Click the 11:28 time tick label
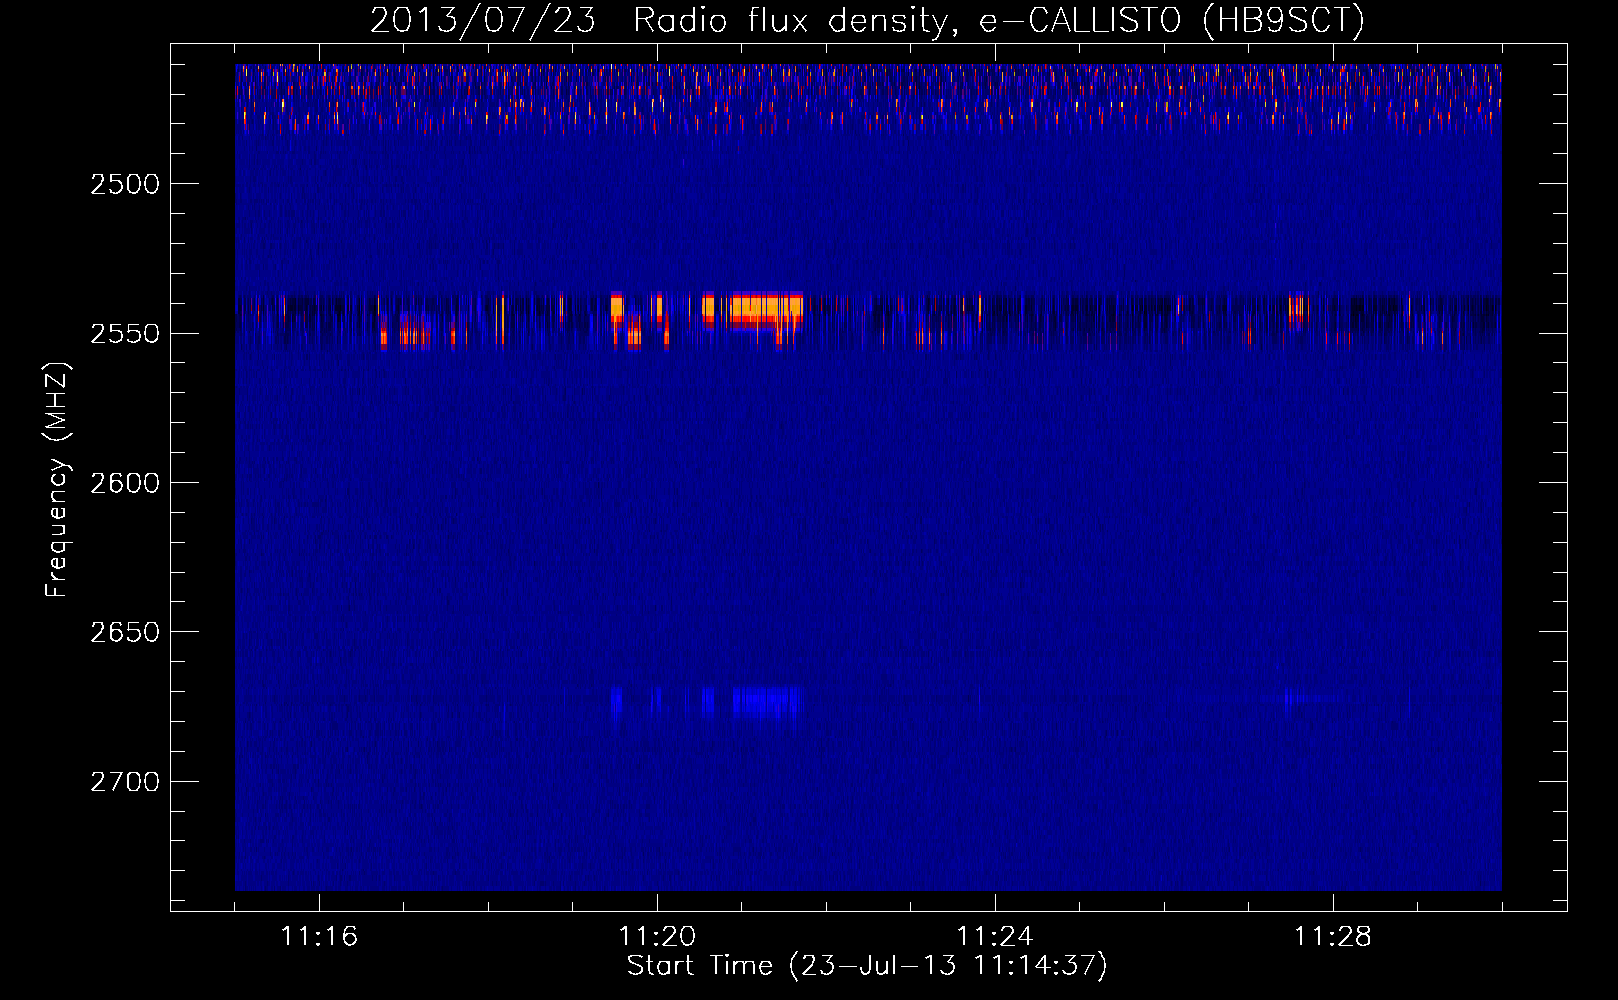Screen dimensions: 1618x1000 [1333, 936]
